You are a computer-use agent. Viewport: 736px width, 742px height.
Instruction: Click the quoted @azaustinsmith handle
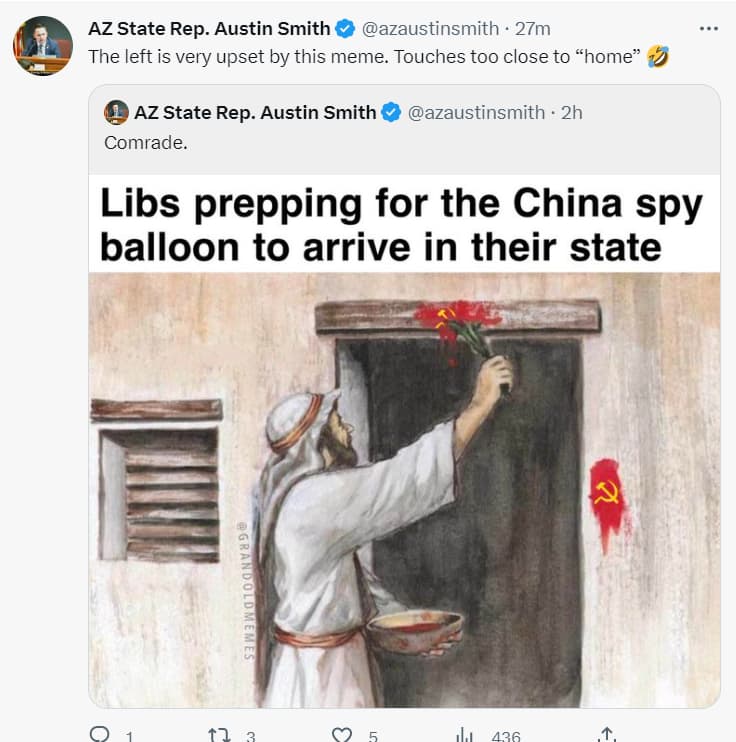click(476, 113)
